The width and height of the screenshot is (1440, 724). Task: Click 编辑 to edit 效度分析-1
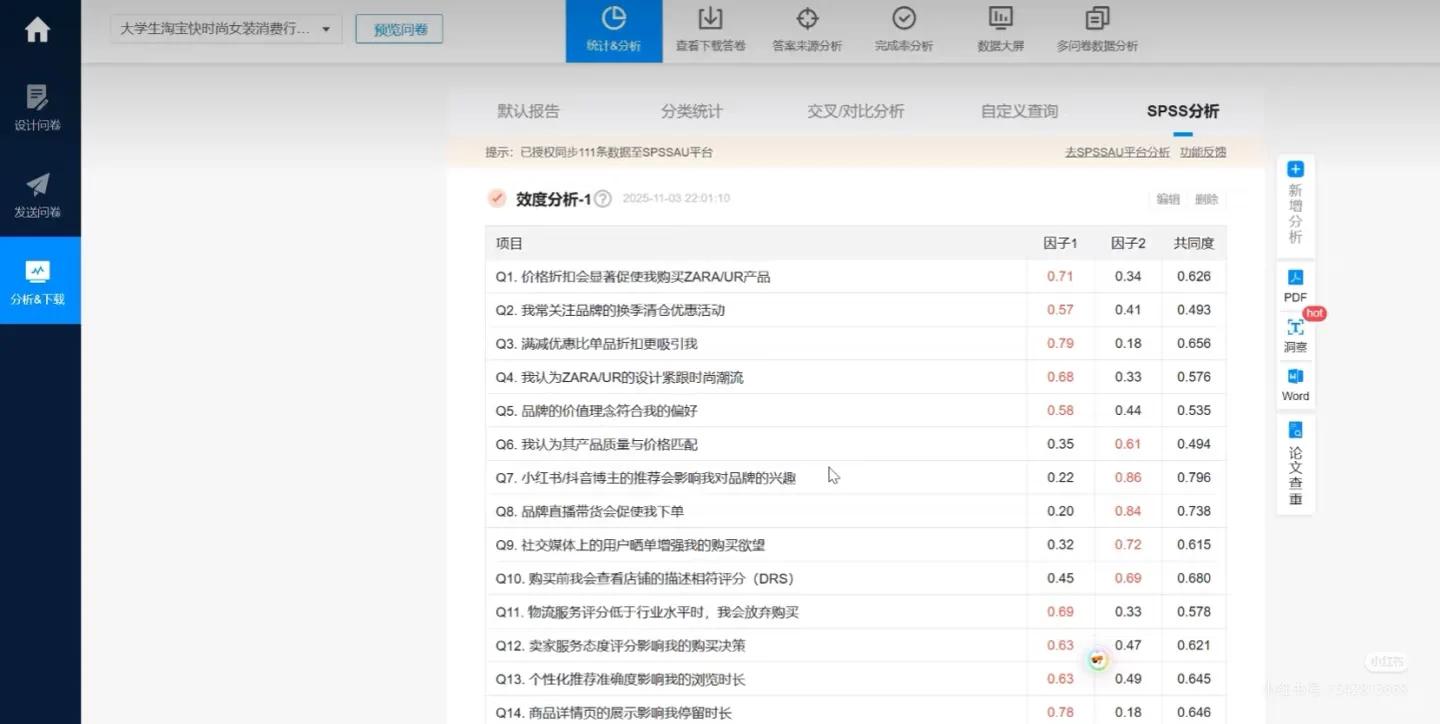1167,199
